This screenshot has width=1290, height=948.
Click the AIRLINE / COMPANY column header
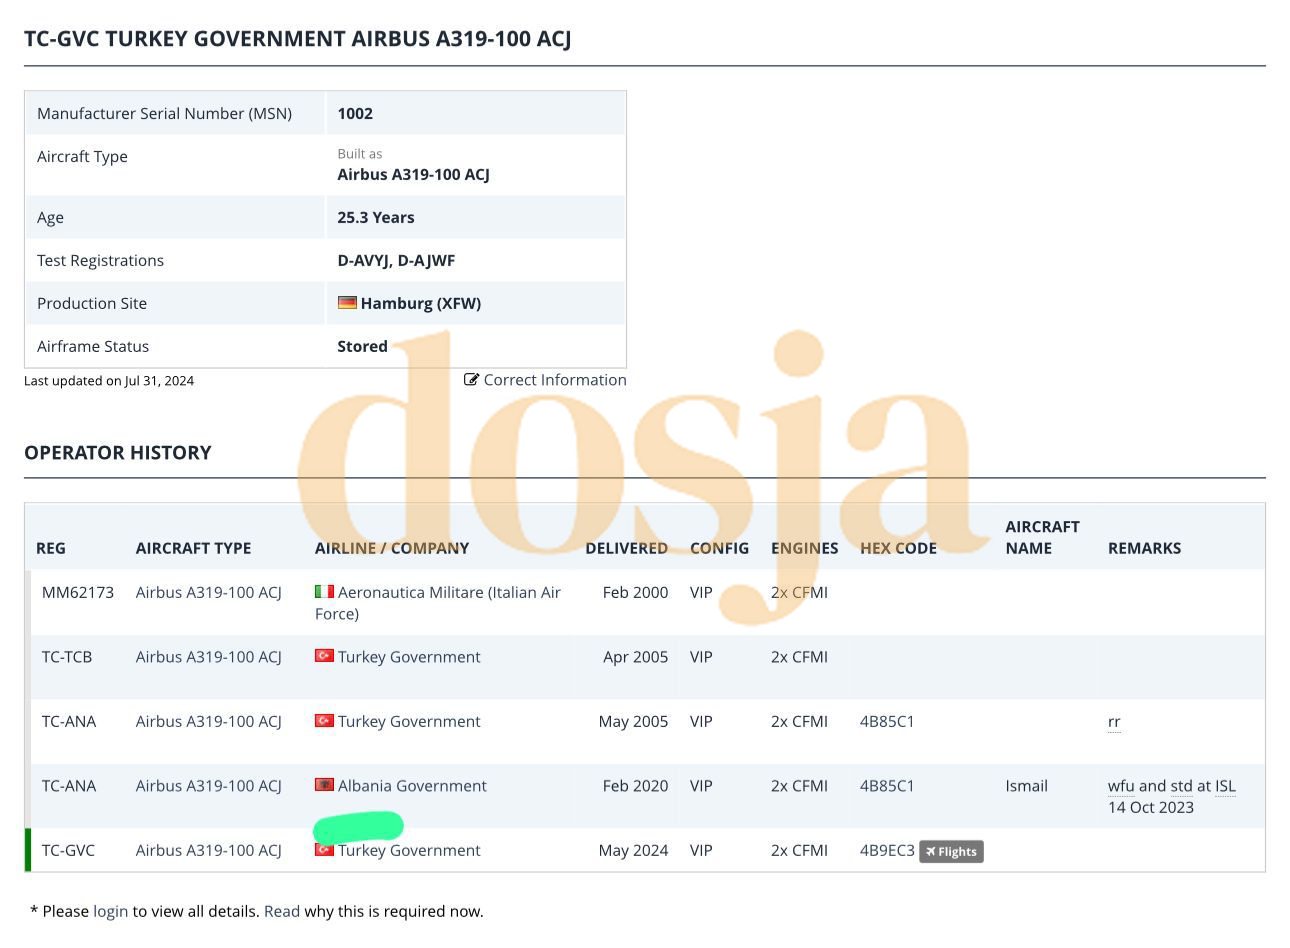pos(392,548)
